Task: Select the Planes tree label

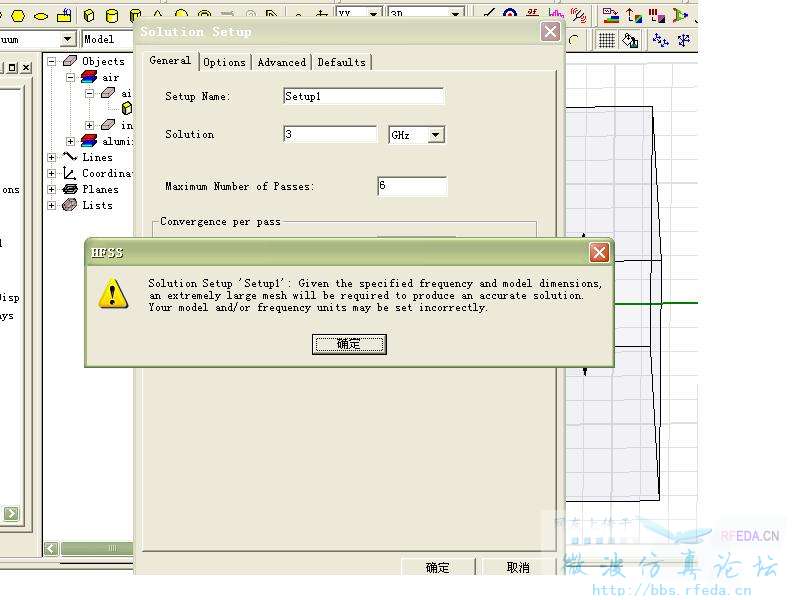Action: click(x=101, y=189)
